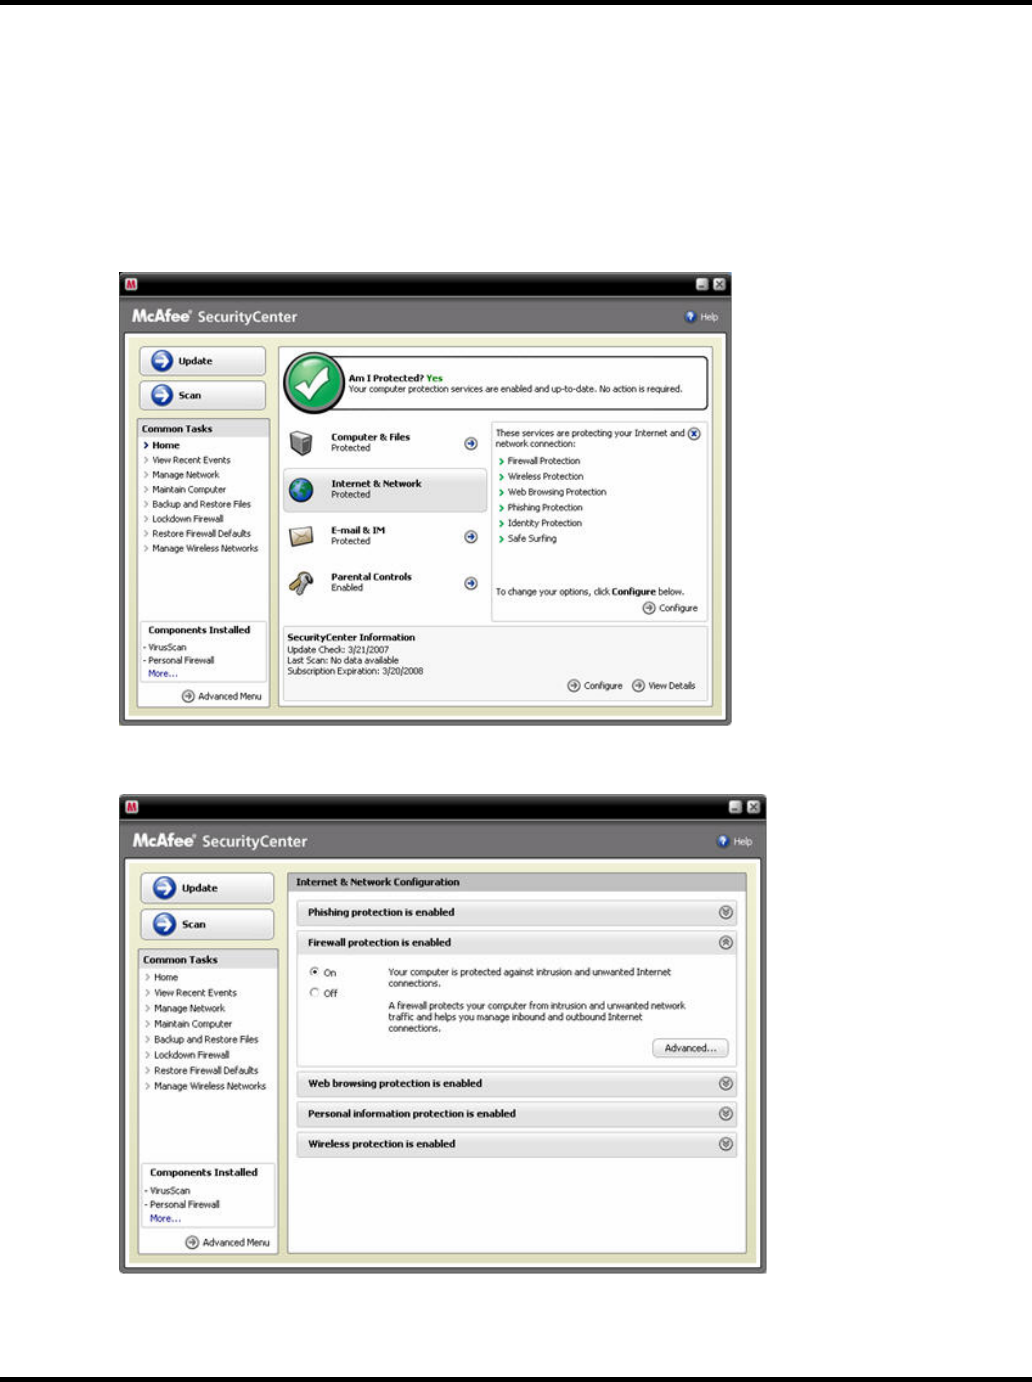Viewport: 1032px width, 1382px height.
Task: Click the Computer & Files category icon
Action: (x=301, y=442)
